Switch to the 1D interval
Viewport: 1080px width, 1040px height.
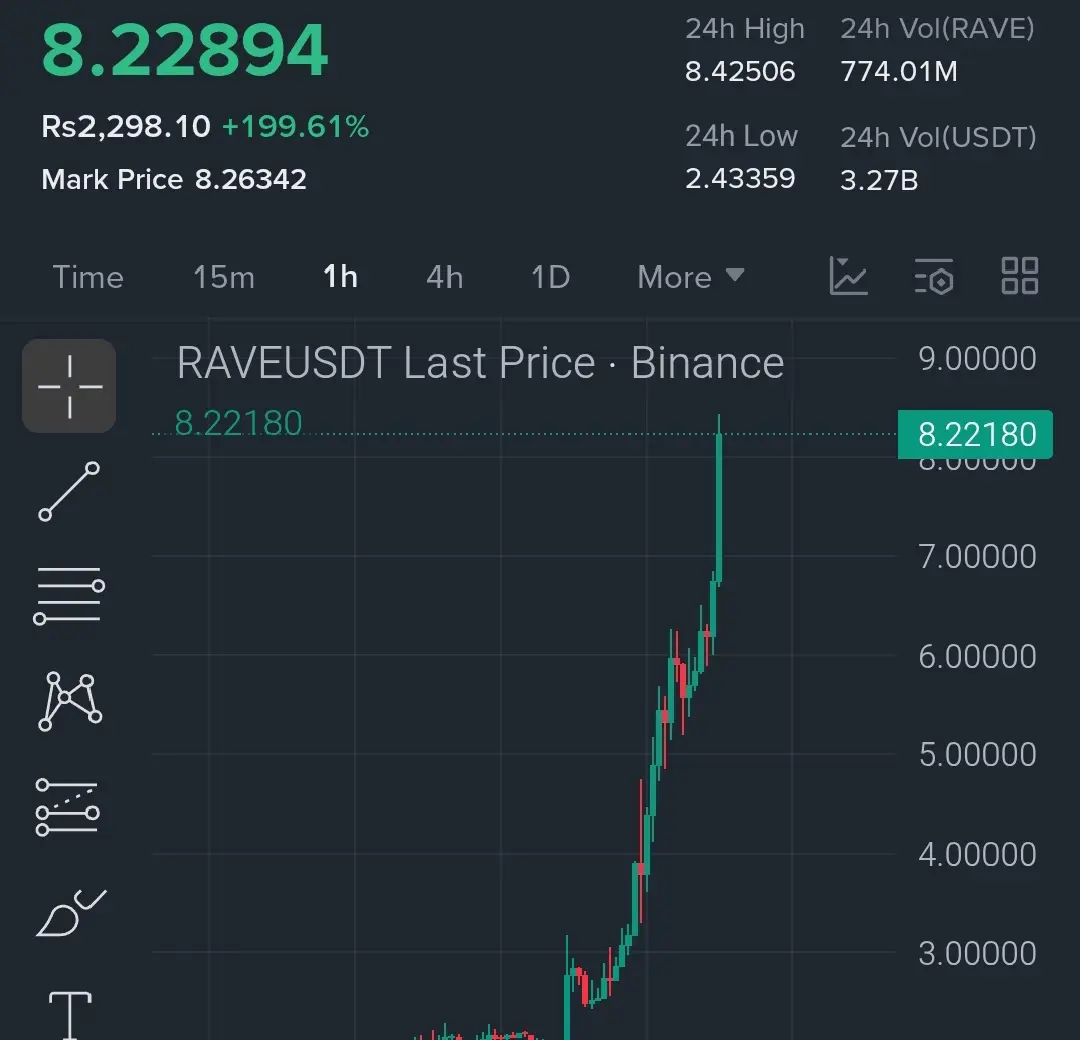(550, 277)
